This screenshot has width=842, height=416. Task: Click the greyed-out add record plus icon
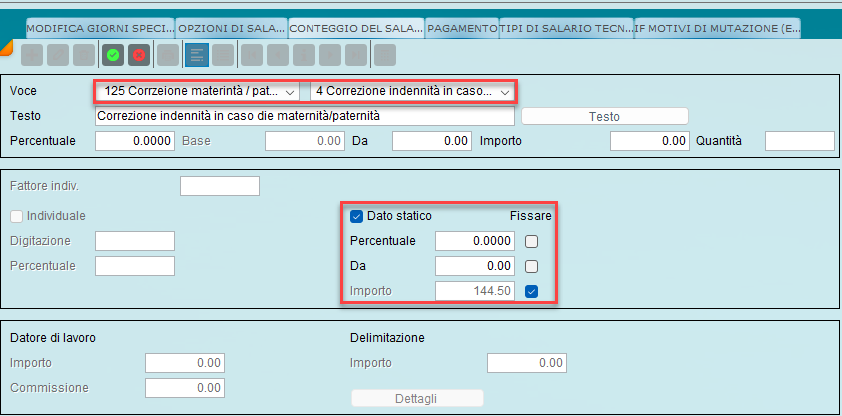[32, 55]
